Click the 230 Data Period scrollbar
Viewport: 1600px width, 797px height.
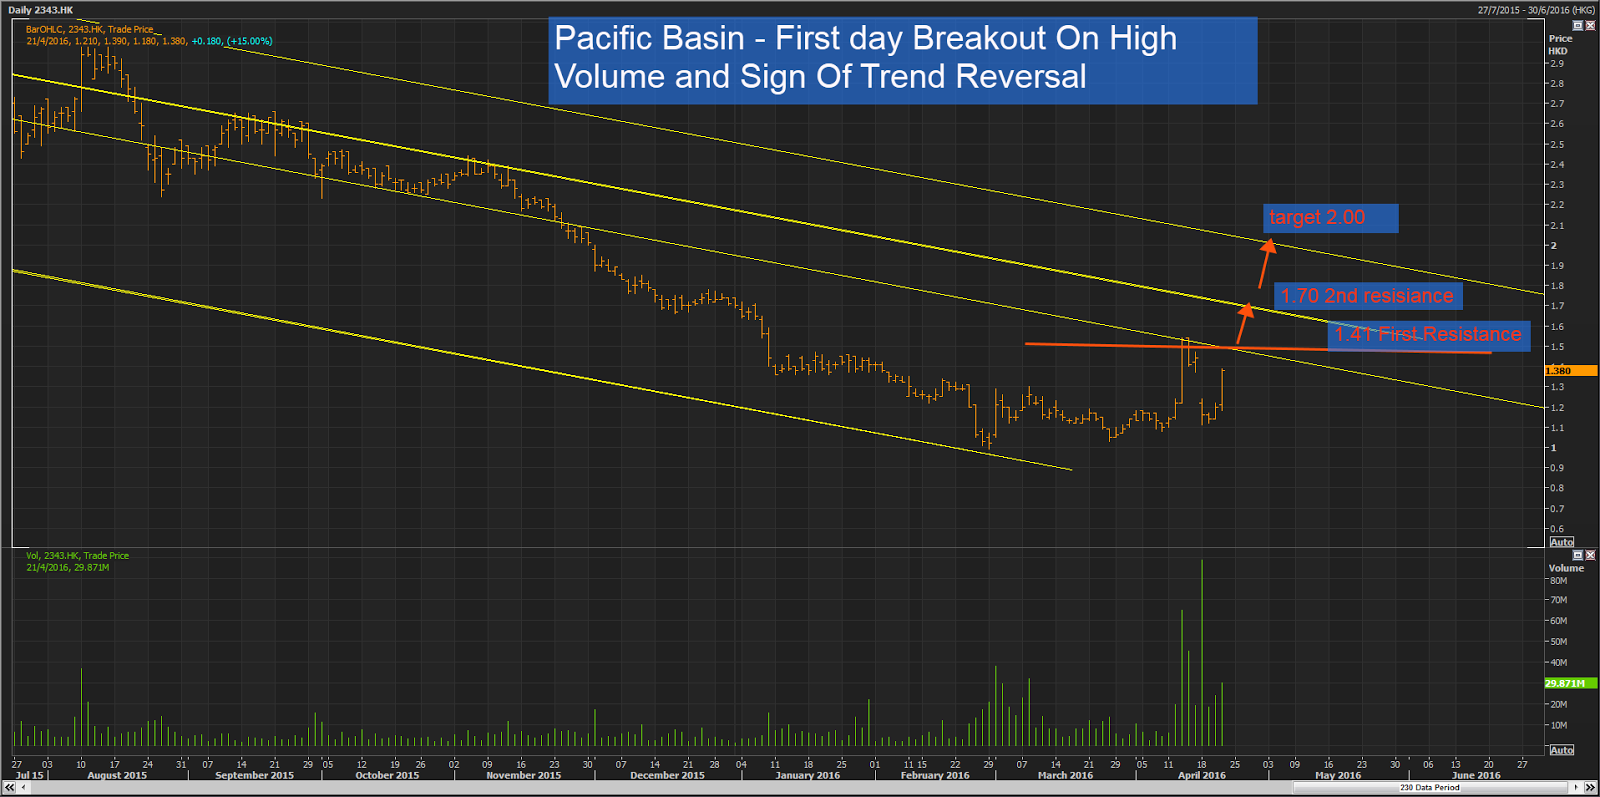[1429, 788]
